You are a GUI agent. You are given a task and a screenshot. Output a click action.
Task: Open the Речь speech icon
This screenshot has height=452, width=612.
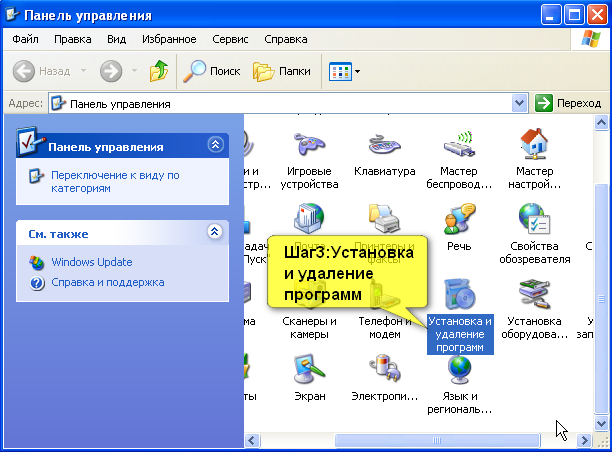point(459,219)
